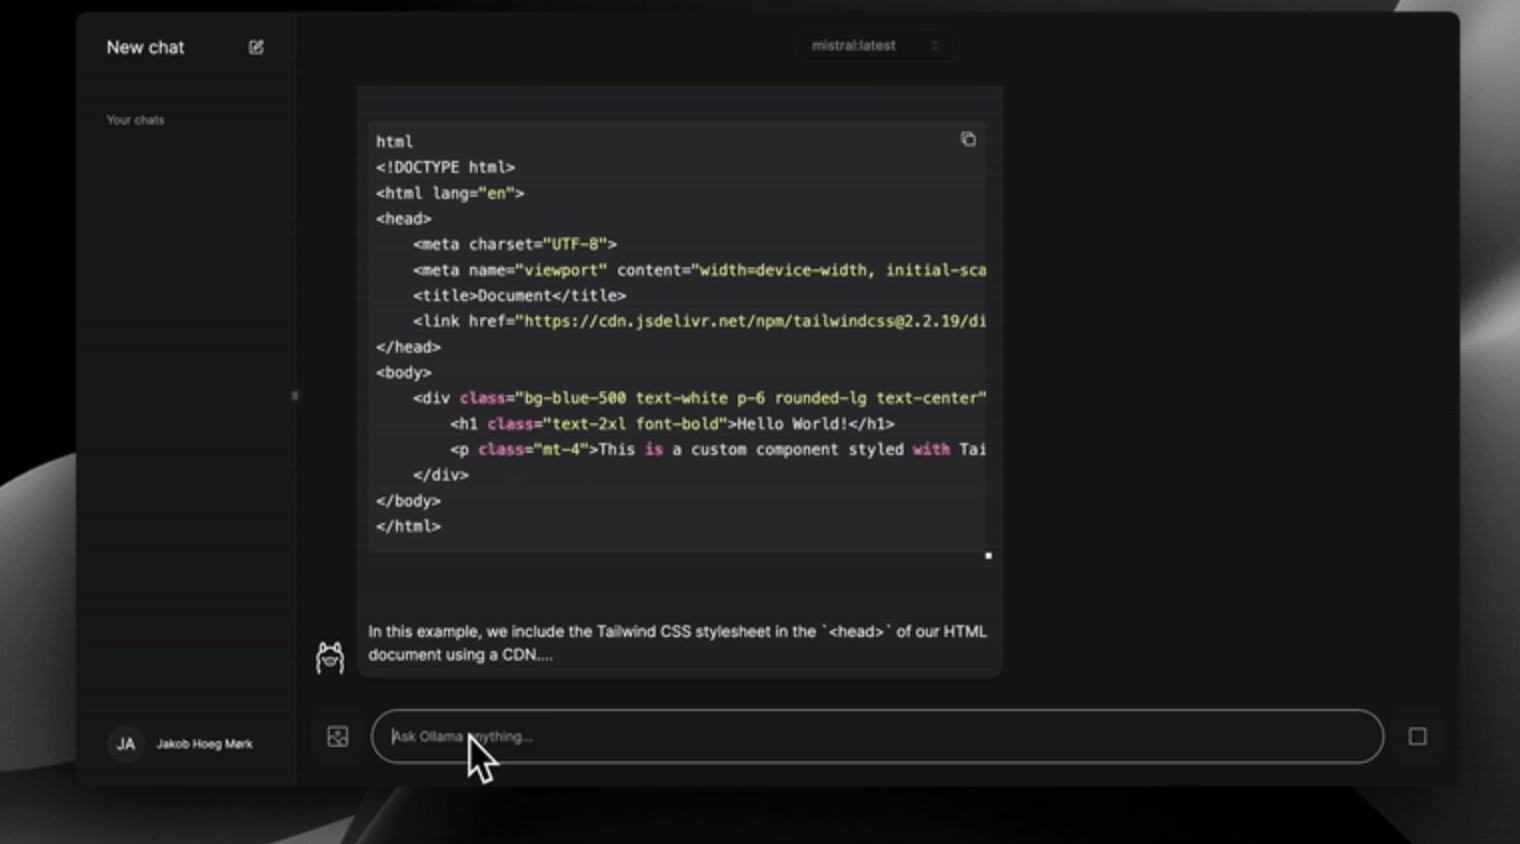Viewport: 1520px width, 844px height.
Task: Click the jsdelivr CDN link in code
Action: coord(750,321)
